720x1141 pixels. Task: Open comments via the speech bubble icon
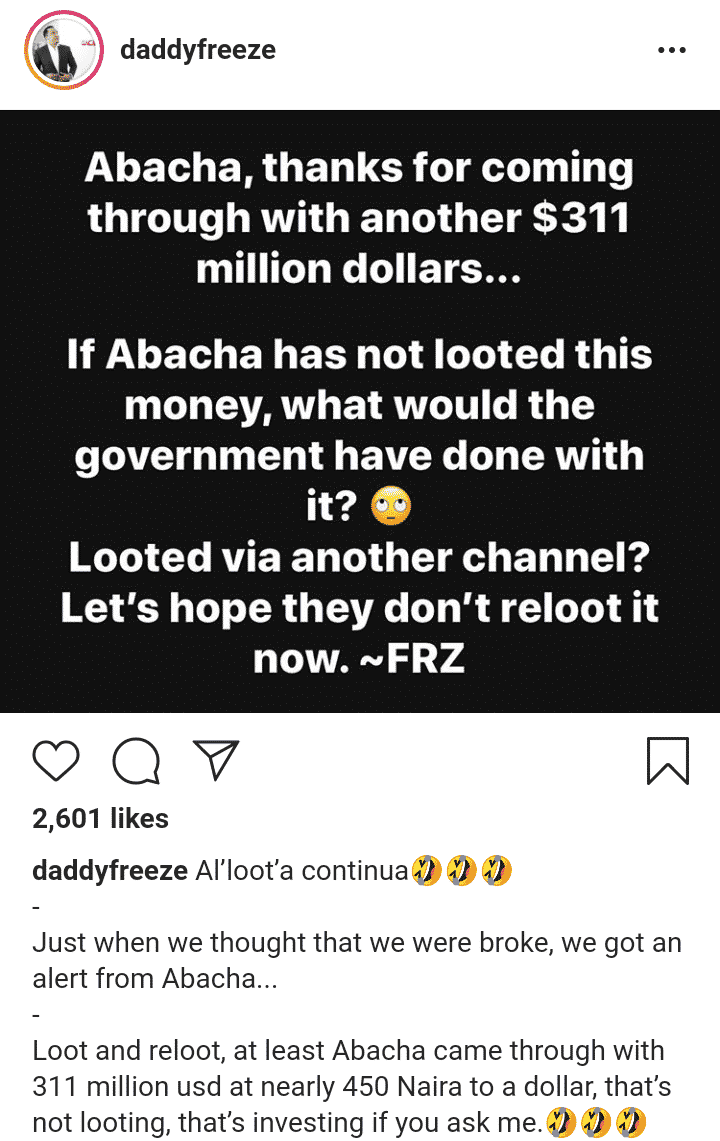pyautogui.click(x=136, y=761)
